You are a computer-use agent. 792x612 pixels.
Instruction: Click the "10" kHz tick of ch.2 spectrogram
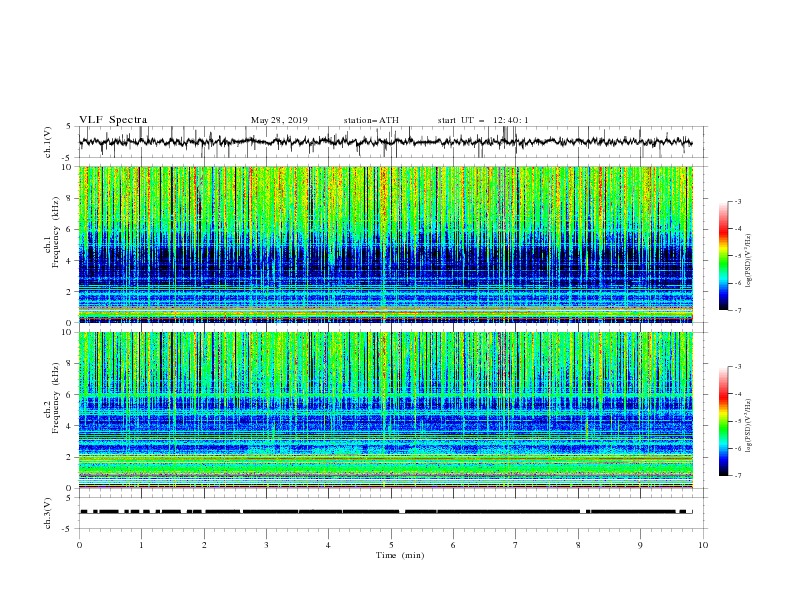69,332
